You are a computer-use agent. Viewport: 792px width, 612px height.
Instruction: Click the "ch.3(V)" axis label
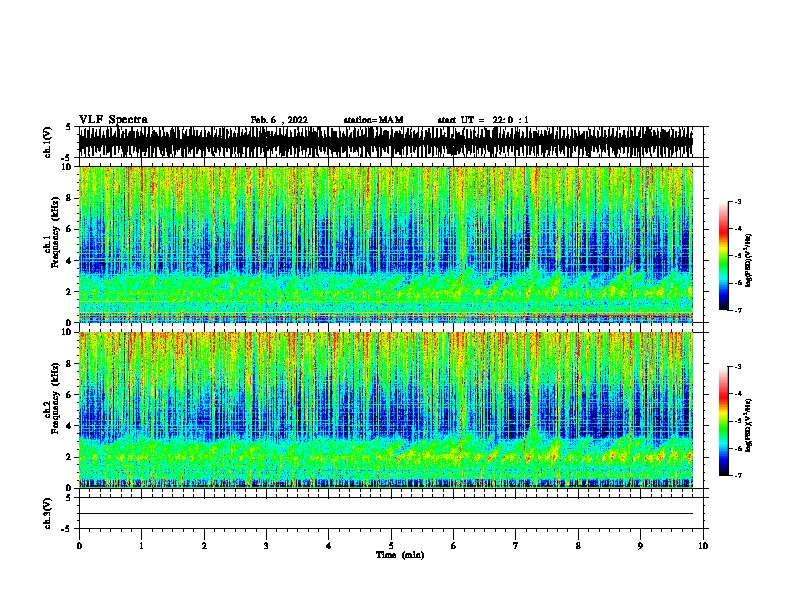coord(48,513)
